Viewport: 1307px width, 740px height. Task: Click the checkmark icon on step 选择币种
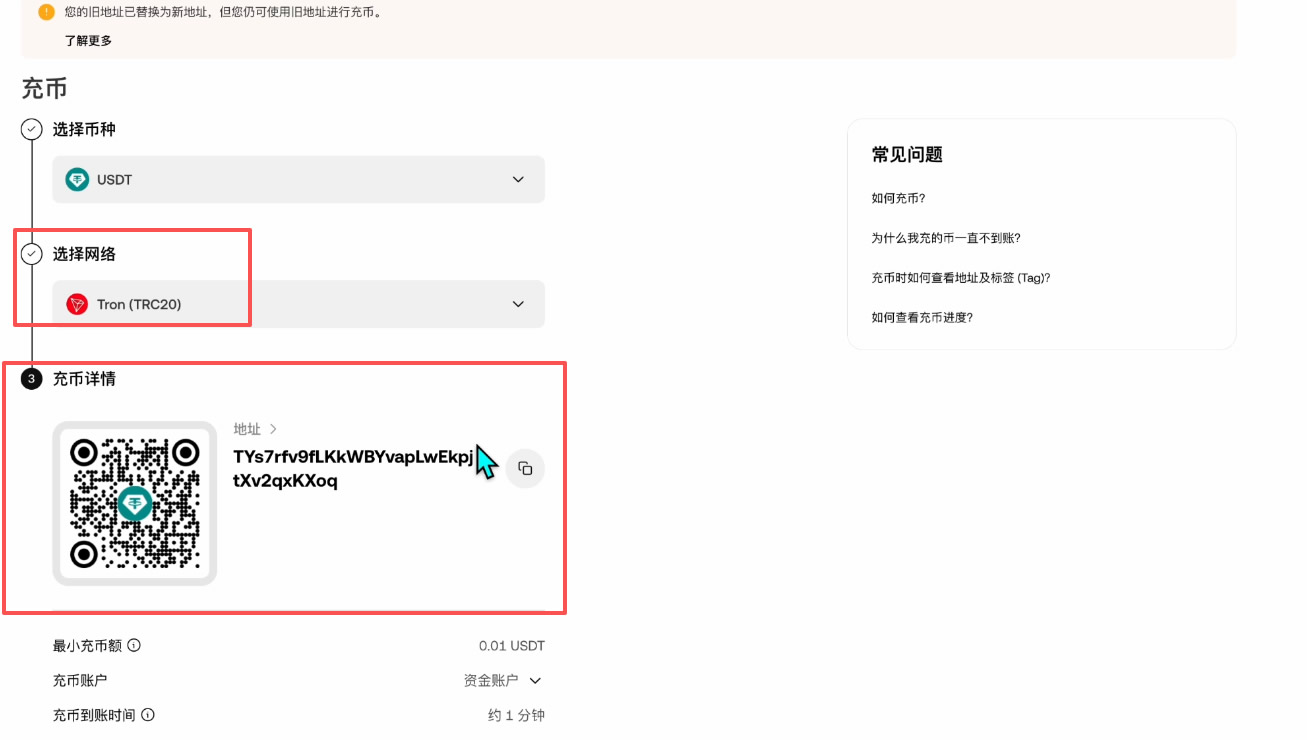click(x=31, y=129)
